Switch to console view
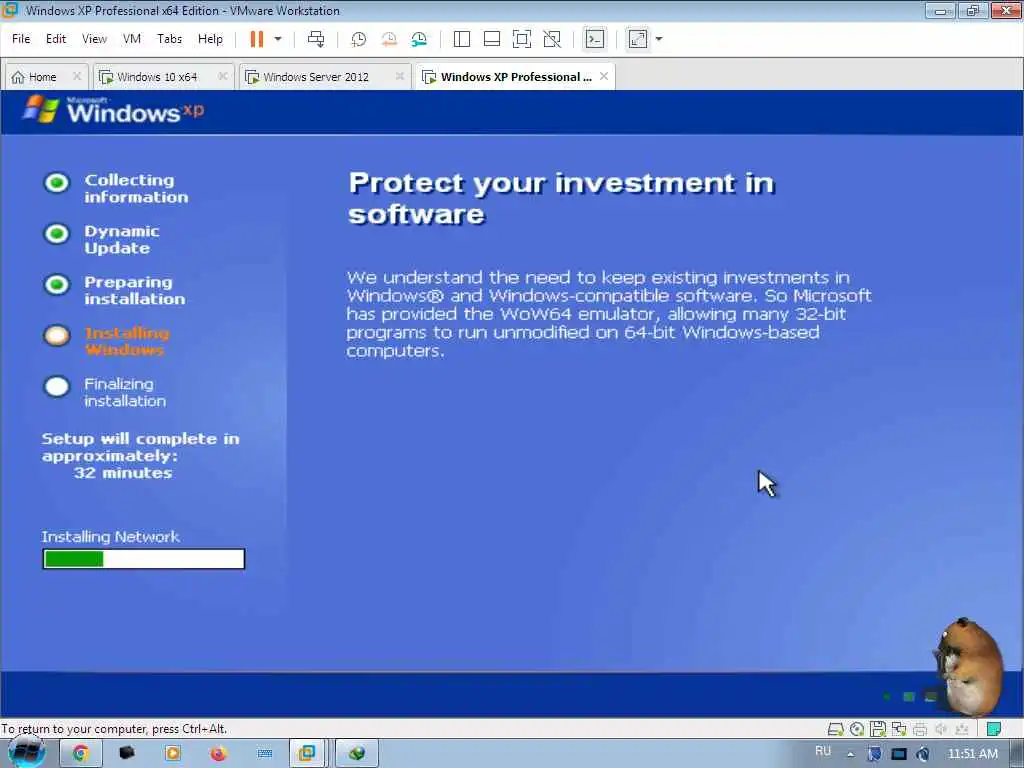1024x768 pixels. tap(594, 39)
